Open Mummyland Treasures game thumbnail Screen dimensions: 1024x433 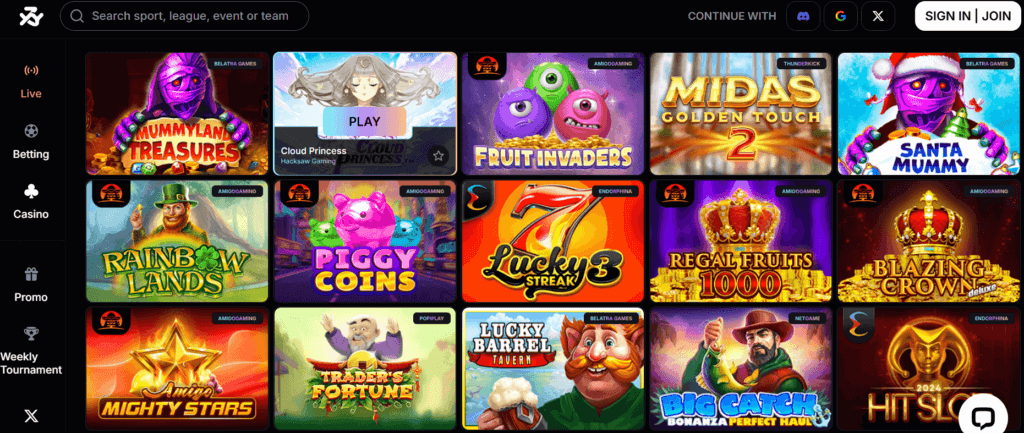(x=177, y=114)
